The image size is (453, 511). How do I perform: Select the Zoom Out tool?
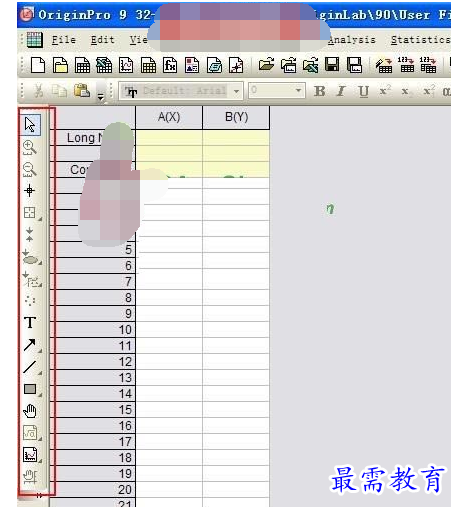coord(29,169)
